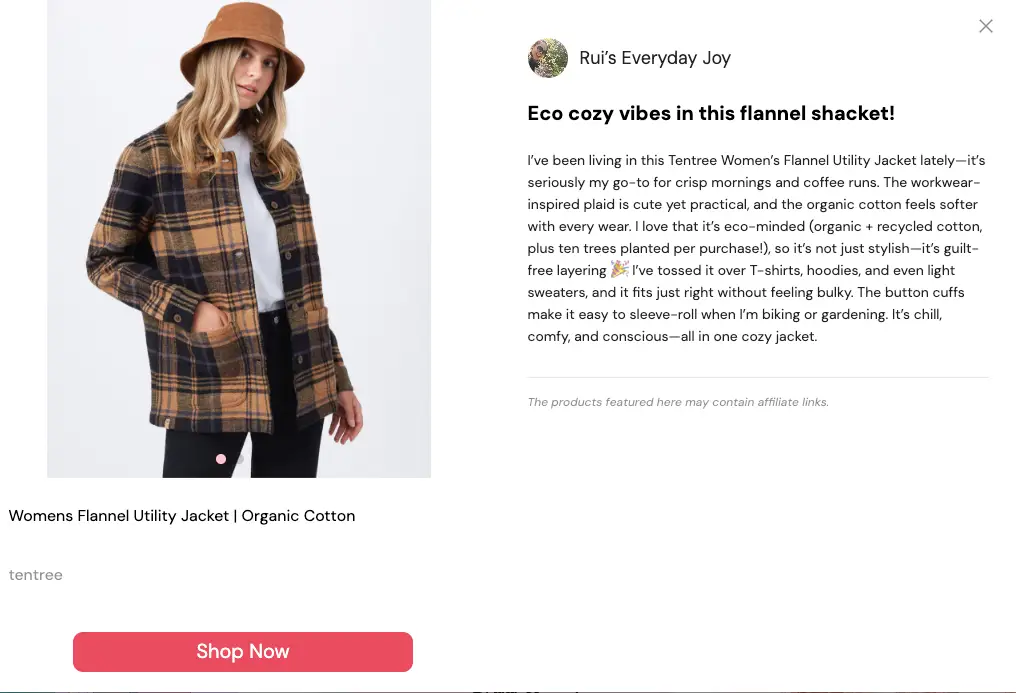Close the product review popup
1016x693 pixels.
coord(985,26)
